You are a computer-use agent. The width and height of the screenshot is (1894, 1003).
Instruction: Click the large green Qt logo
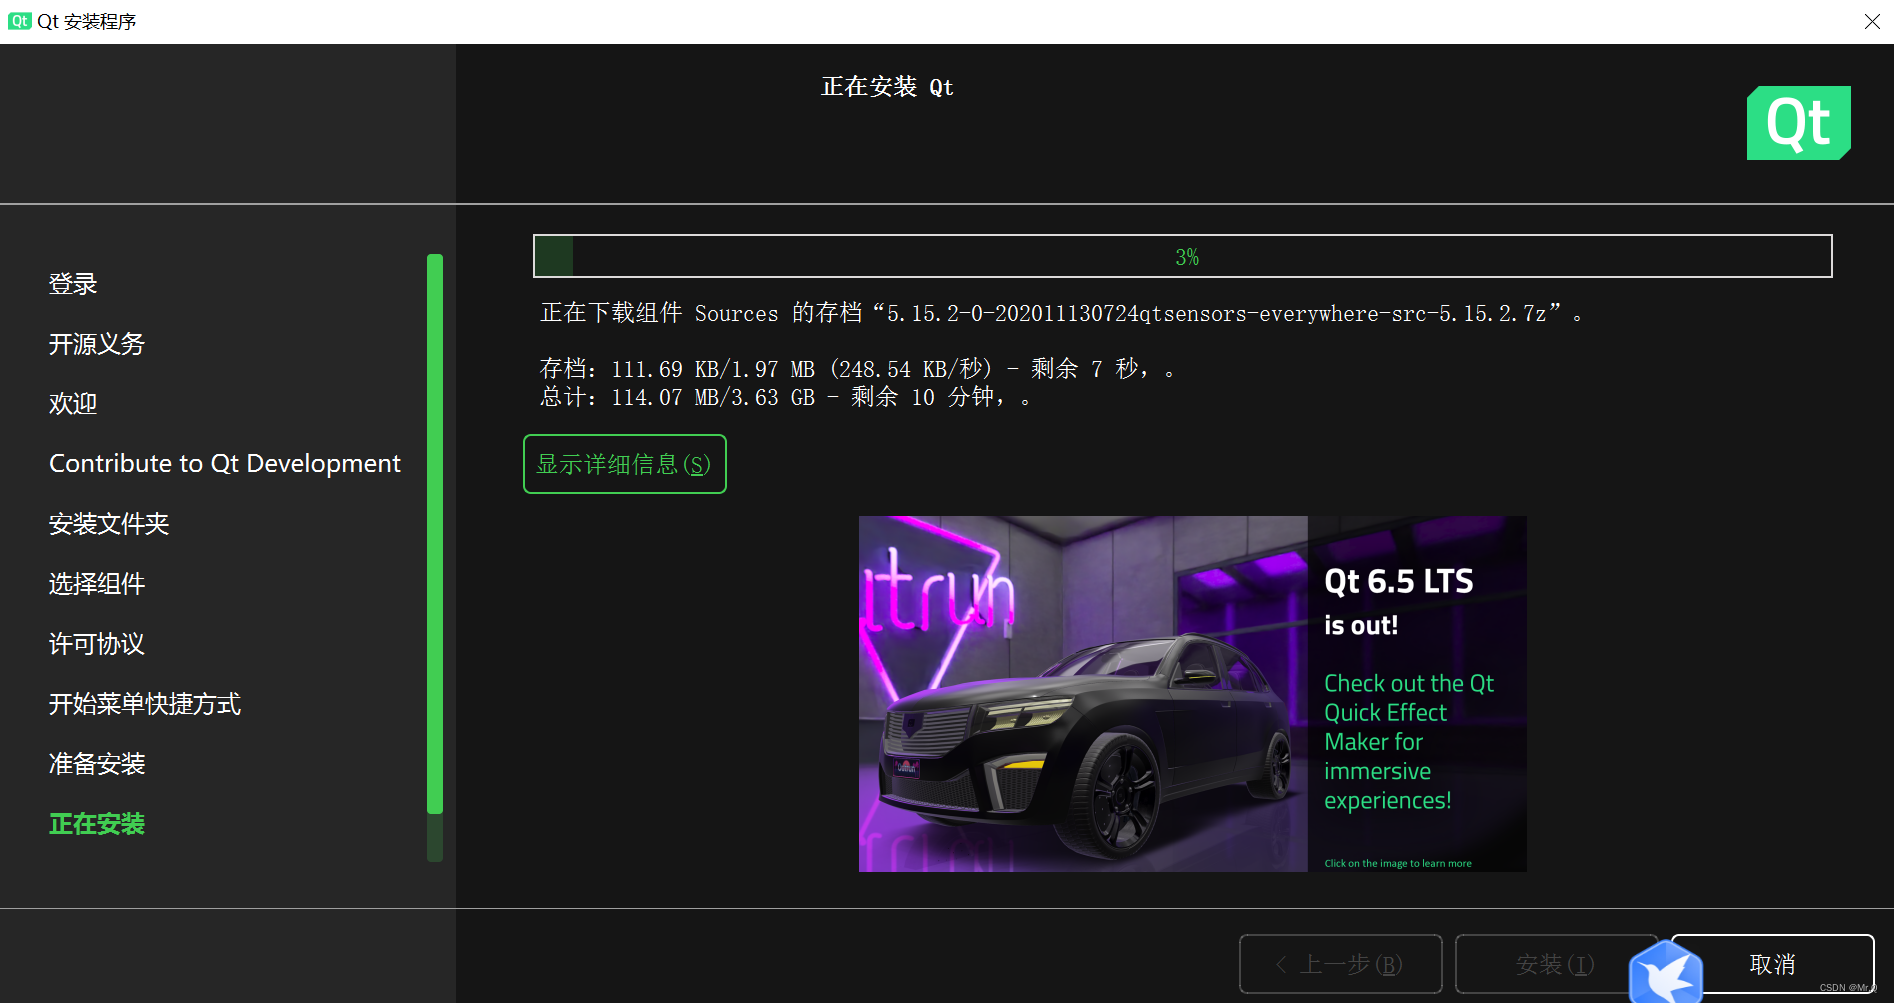point(1798,123)
